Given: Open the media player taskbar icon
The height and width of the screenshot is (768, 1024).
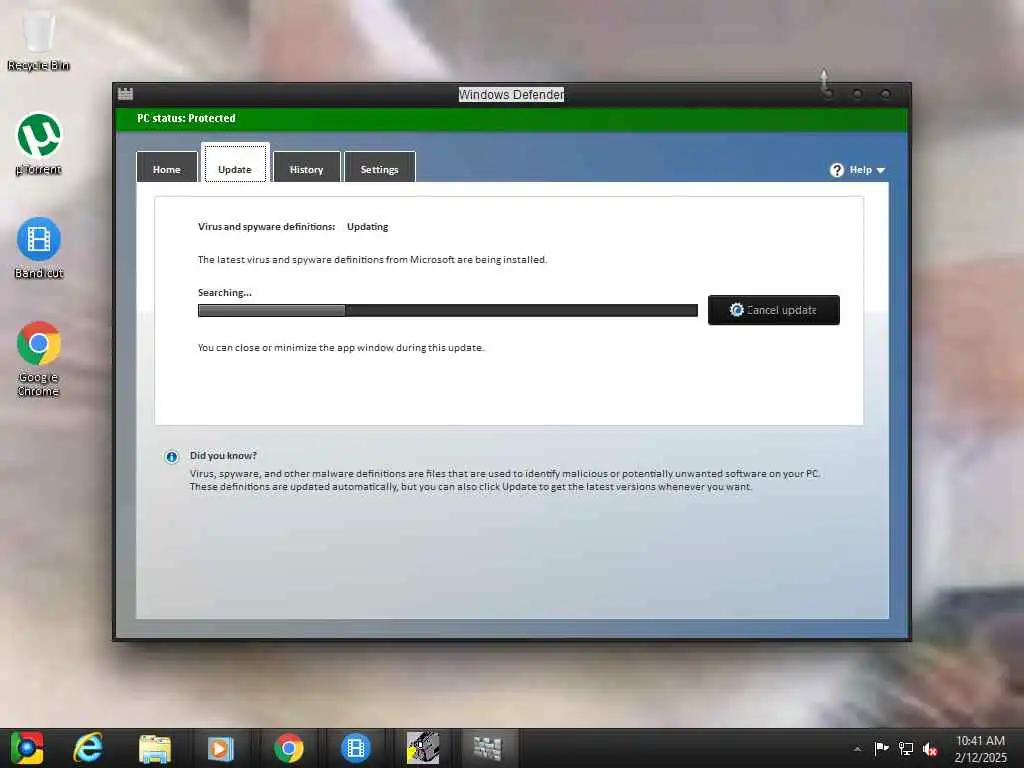Looking at the screenshot, I should (221, 748).
